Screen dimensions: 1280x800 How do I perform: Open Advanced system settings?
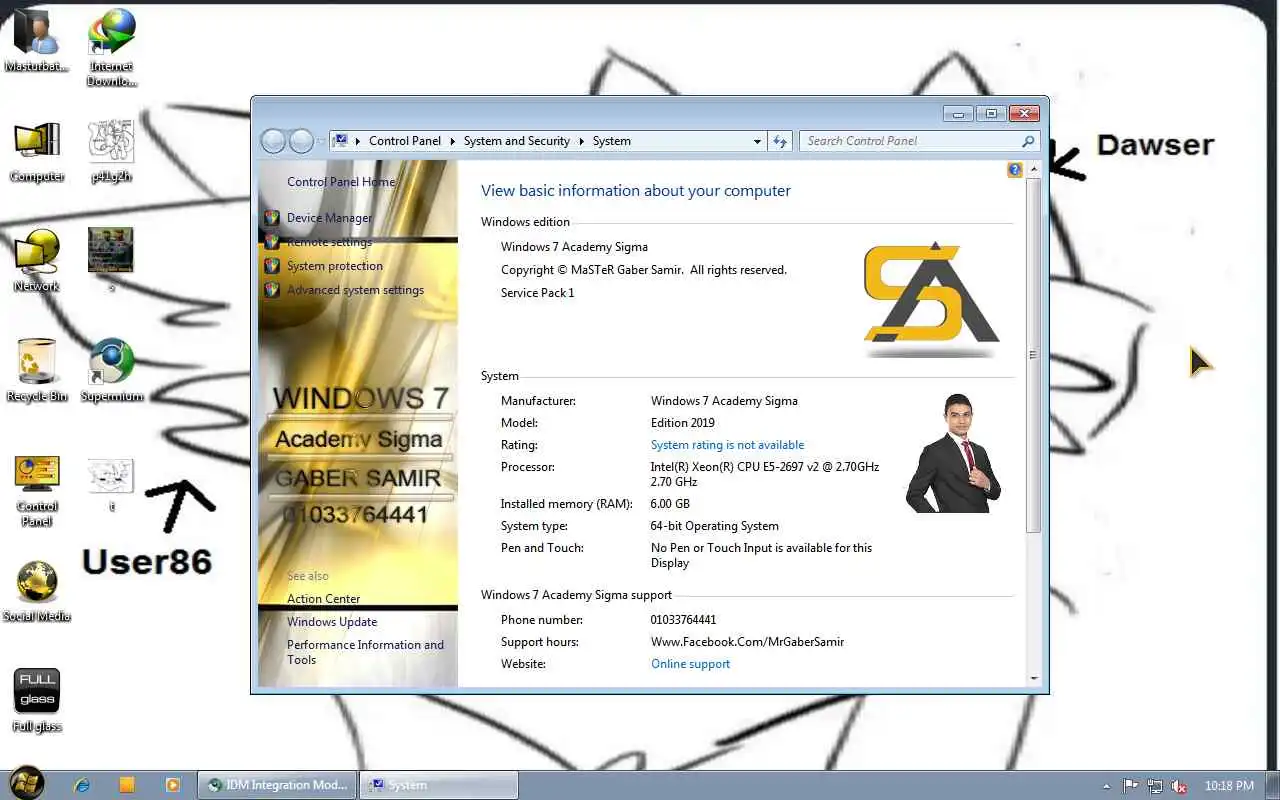(x=355, y=290)
